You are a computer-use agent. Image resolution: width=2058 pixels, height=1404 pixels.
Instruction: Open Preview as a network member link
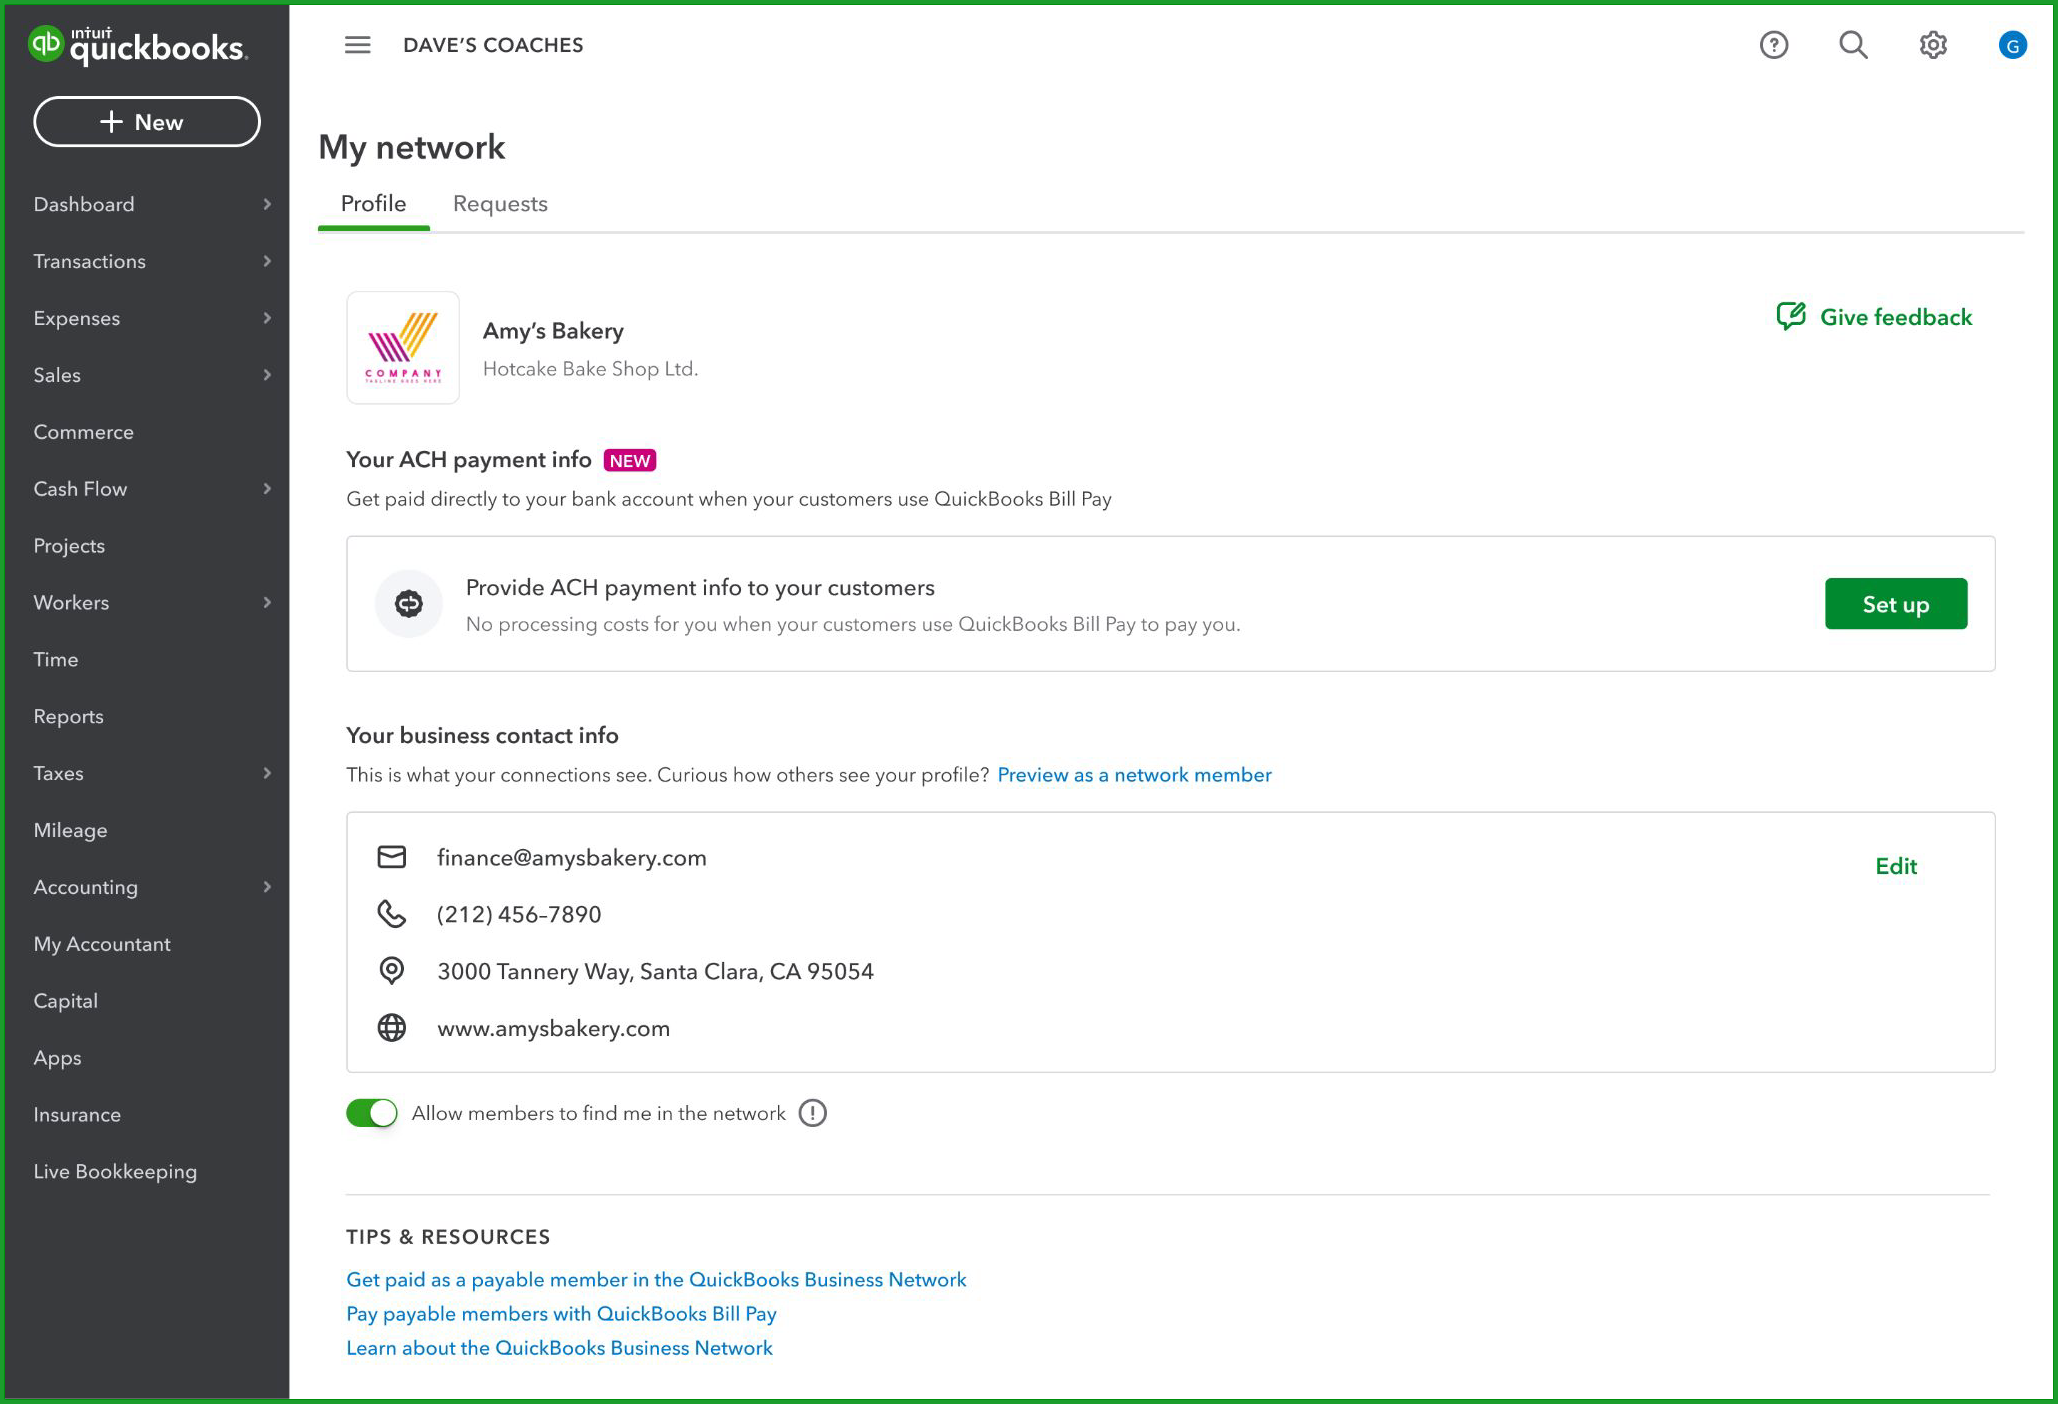tap(1134, 775)
